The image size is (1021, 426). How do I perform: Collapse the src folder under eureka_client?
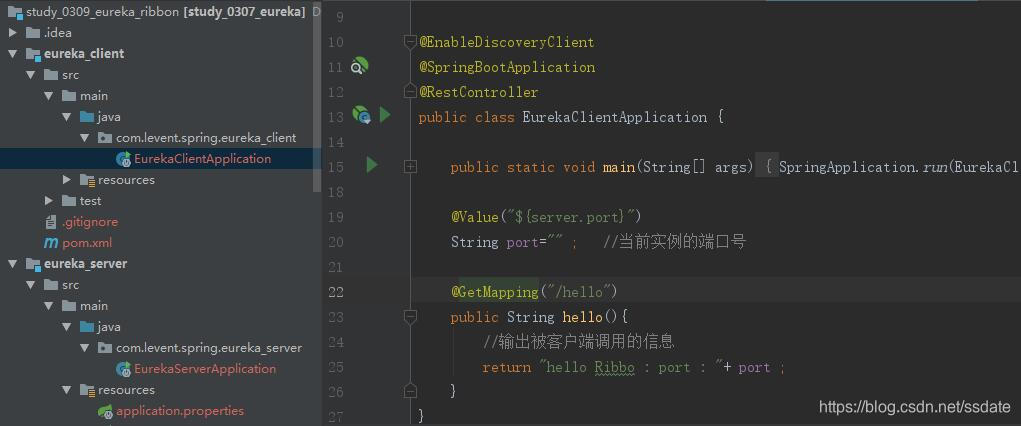click(x=31, y=75)
